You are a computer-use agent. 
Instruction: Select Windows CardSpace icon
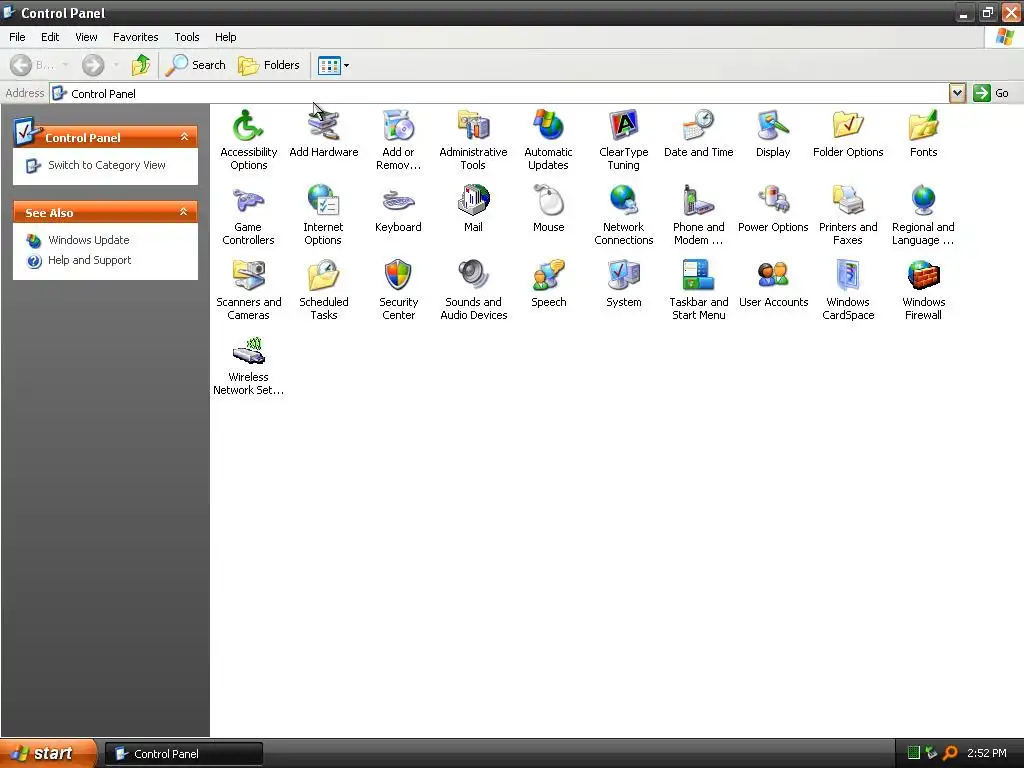[x=848, y=276]
